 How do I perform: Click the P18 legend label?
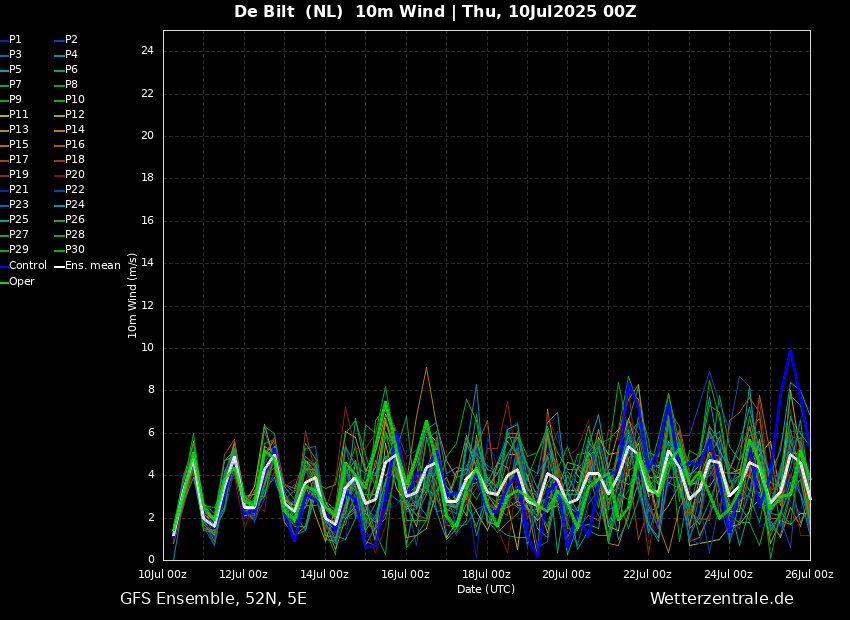(75, 160)
